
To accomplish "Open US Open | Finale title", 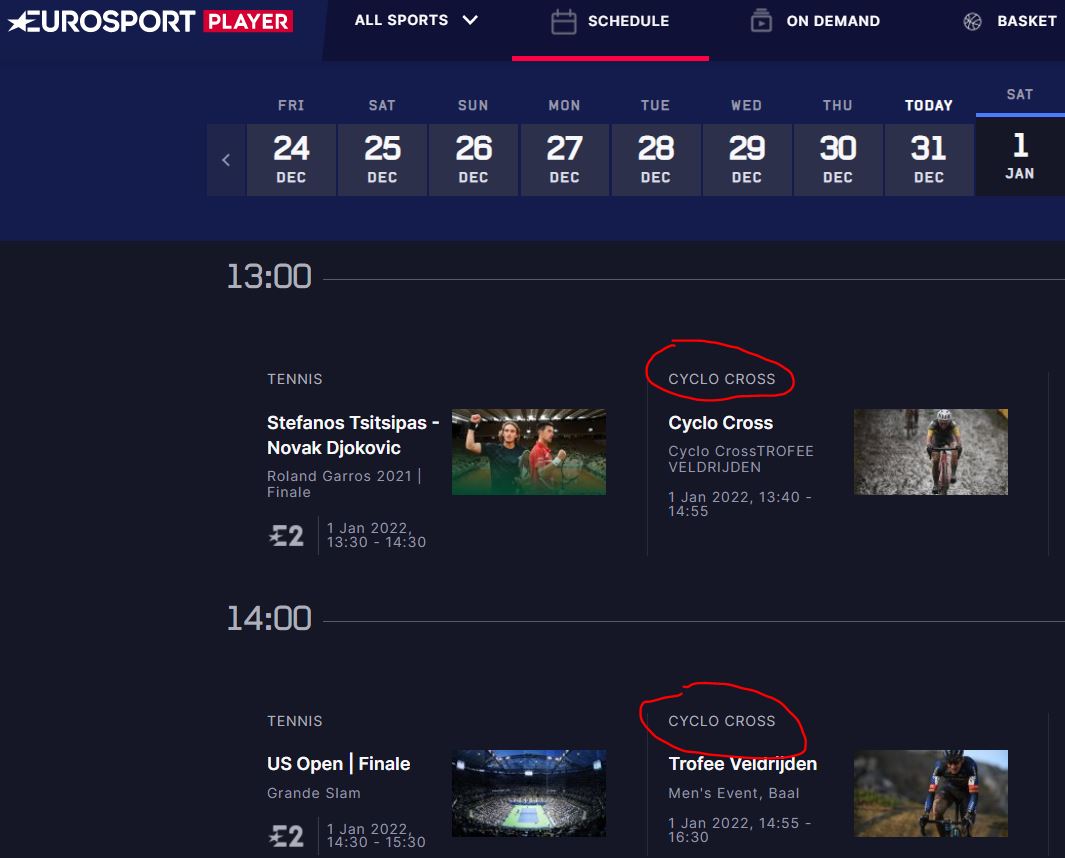I will (x=338, y=764).
